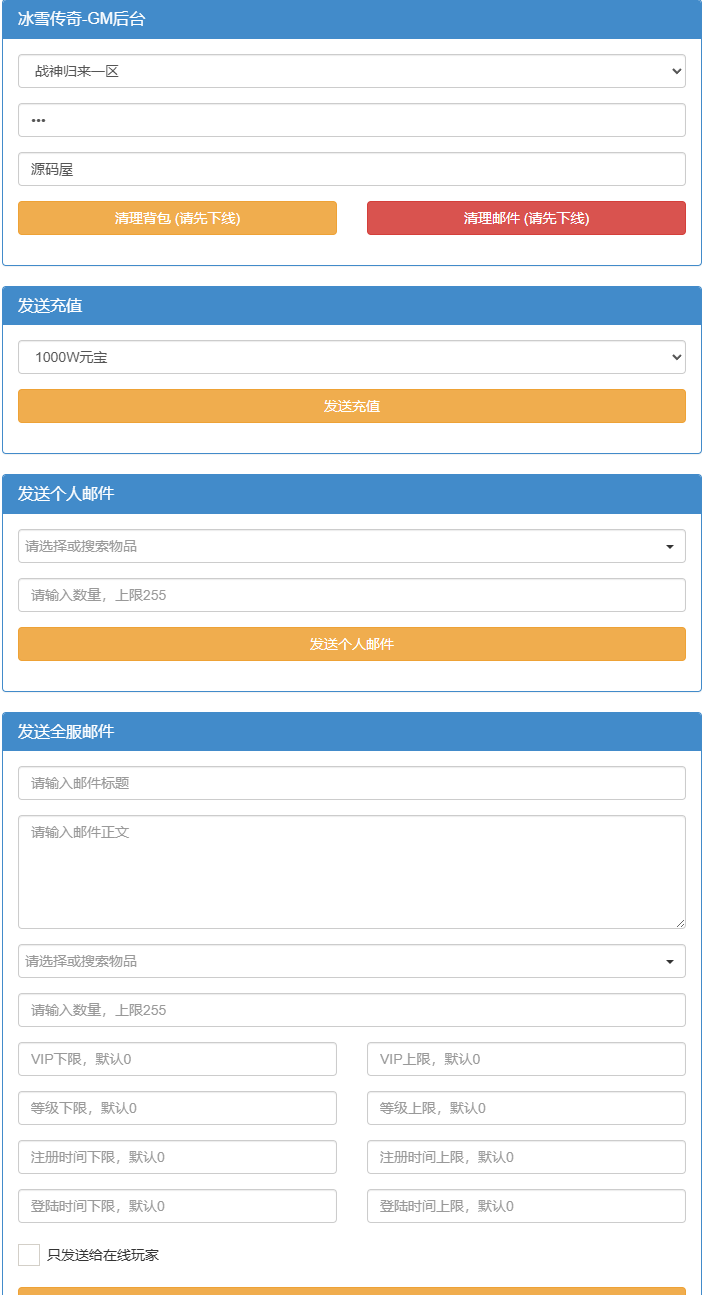Click quantity field in 发送全服邮件 section
704x1295 pixels.
352,1010
